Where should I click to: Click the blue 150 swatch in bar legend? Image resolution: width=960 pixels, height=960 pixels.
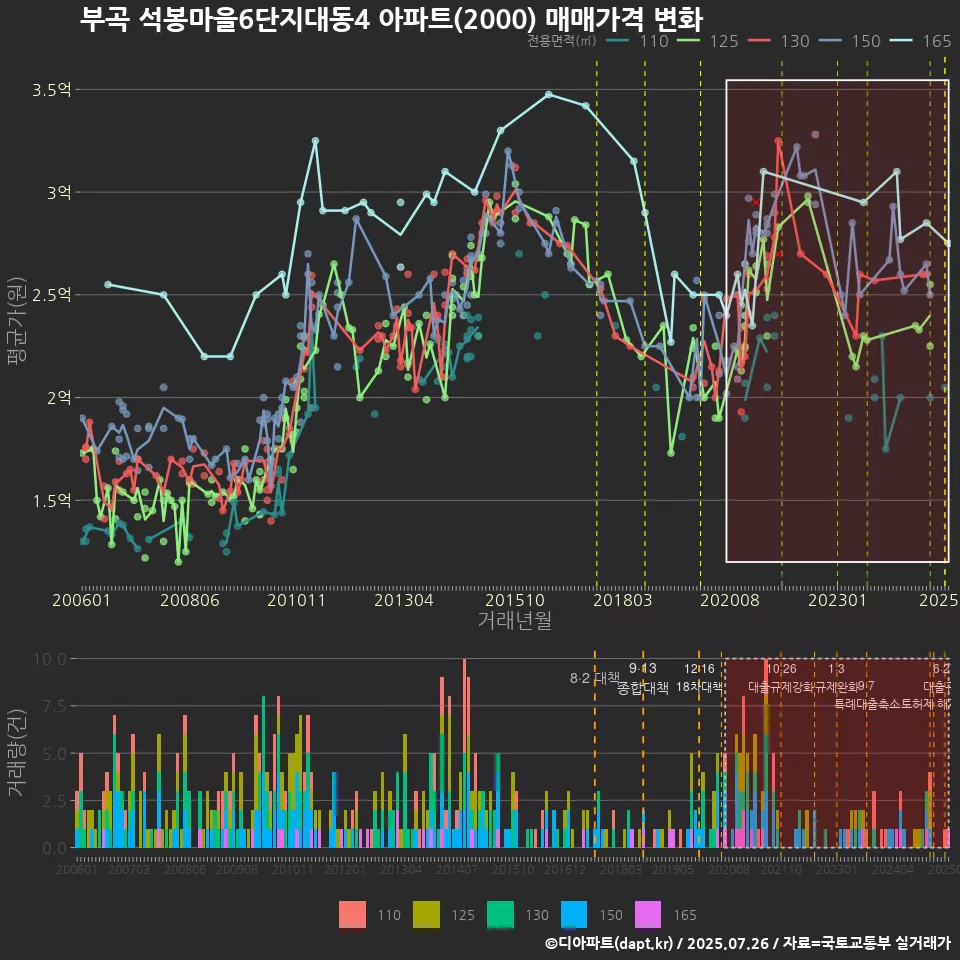click(x=574, y=915)
